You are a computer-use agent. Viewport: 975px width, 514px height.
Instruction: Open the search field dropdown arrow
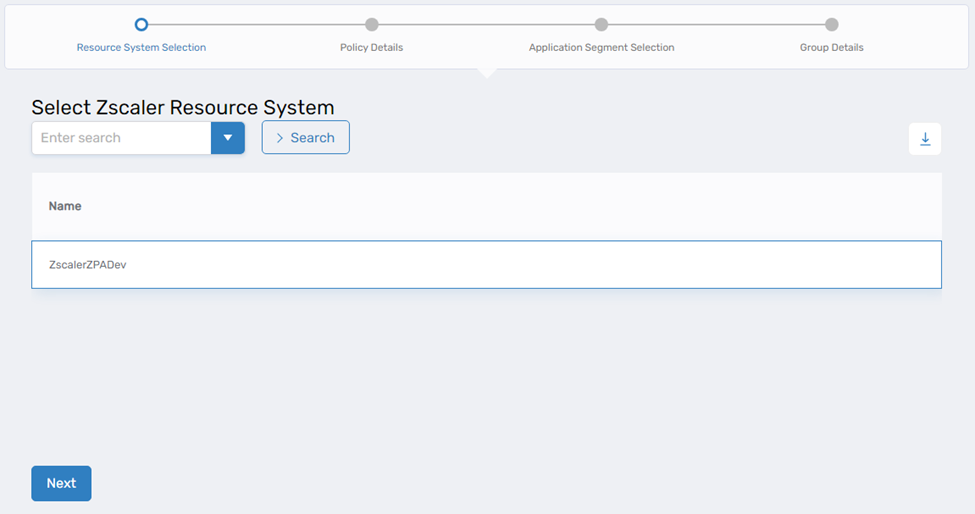point(228,138)
